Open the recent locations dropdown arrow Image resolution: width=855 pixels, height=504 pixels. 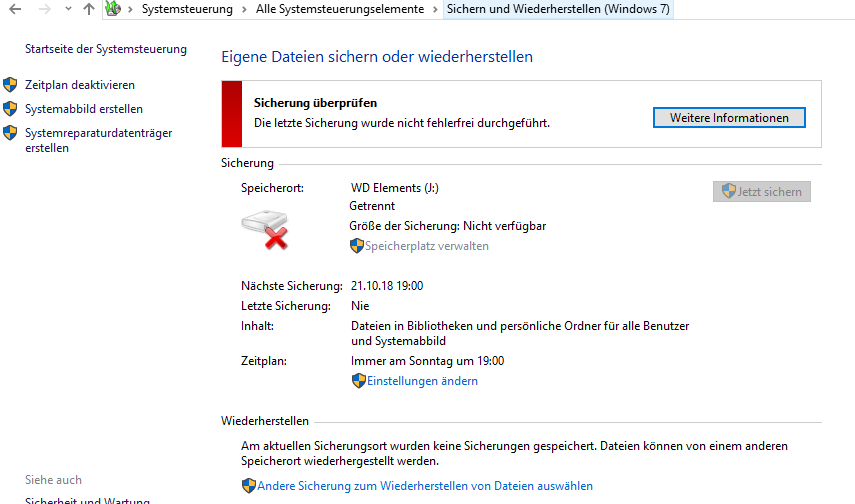click(x=68, y=9)
